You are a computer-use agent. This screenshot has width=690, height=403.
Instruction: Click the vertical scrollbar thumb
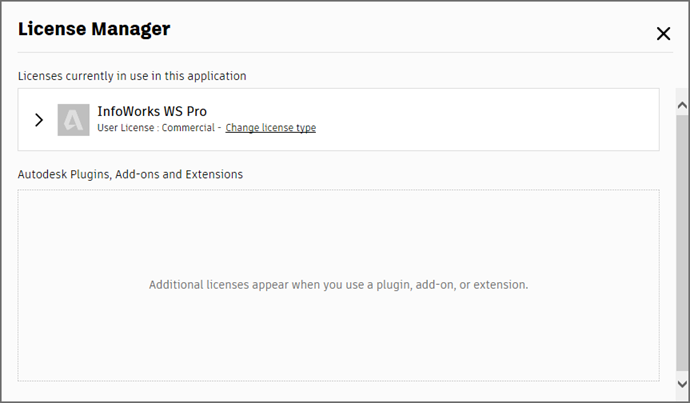(x=682, y=242)
